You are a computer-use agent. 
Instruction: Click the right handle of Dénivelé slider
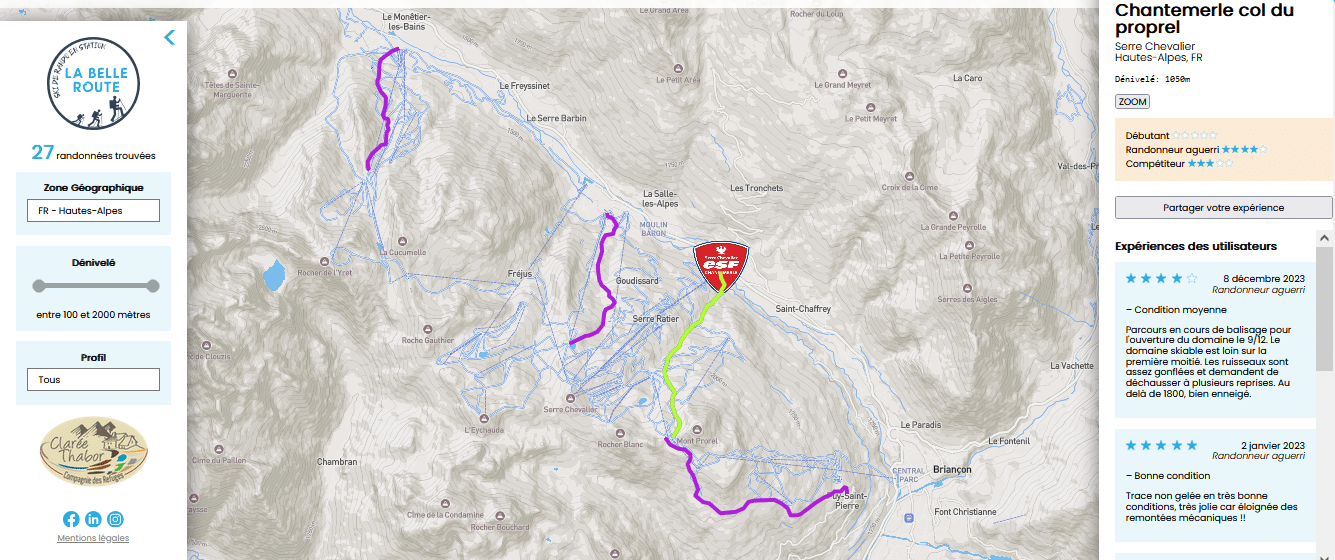click(153, 286)
